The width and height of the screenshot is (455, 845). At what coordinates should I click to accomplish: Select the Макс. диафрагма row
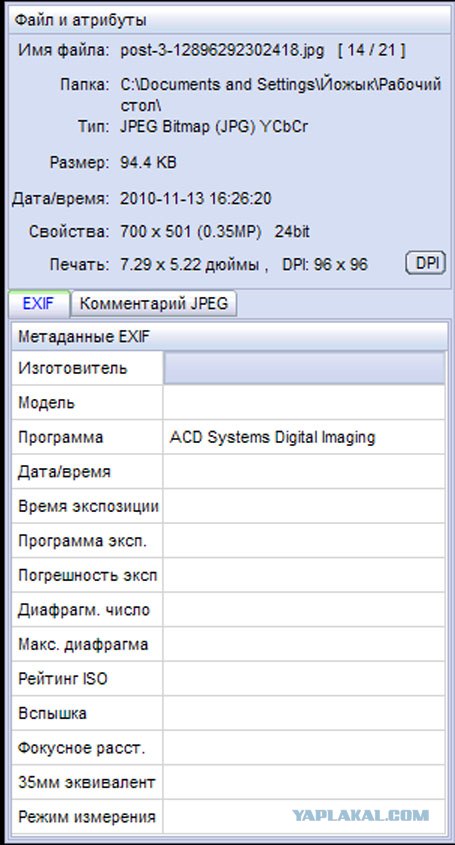[x=229, y=644]
